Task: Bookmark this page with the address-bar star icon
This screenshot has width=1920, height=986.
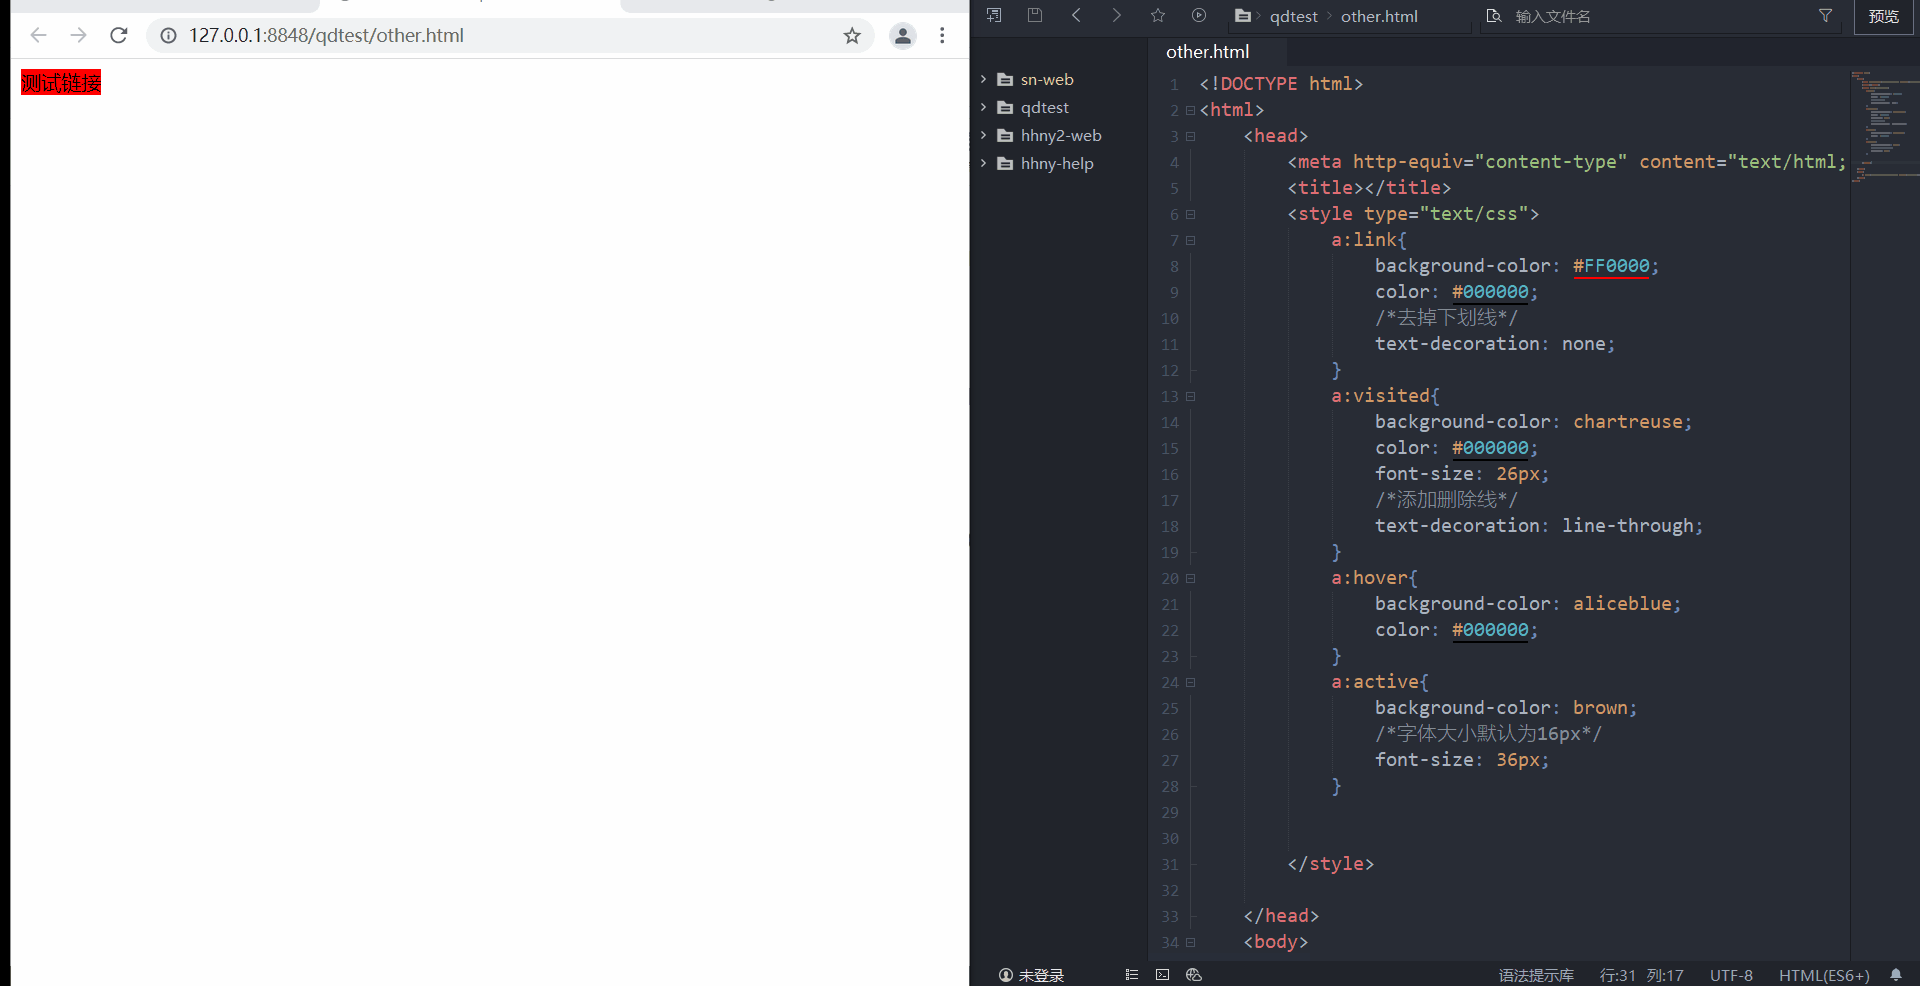Action: pos(852,35)
